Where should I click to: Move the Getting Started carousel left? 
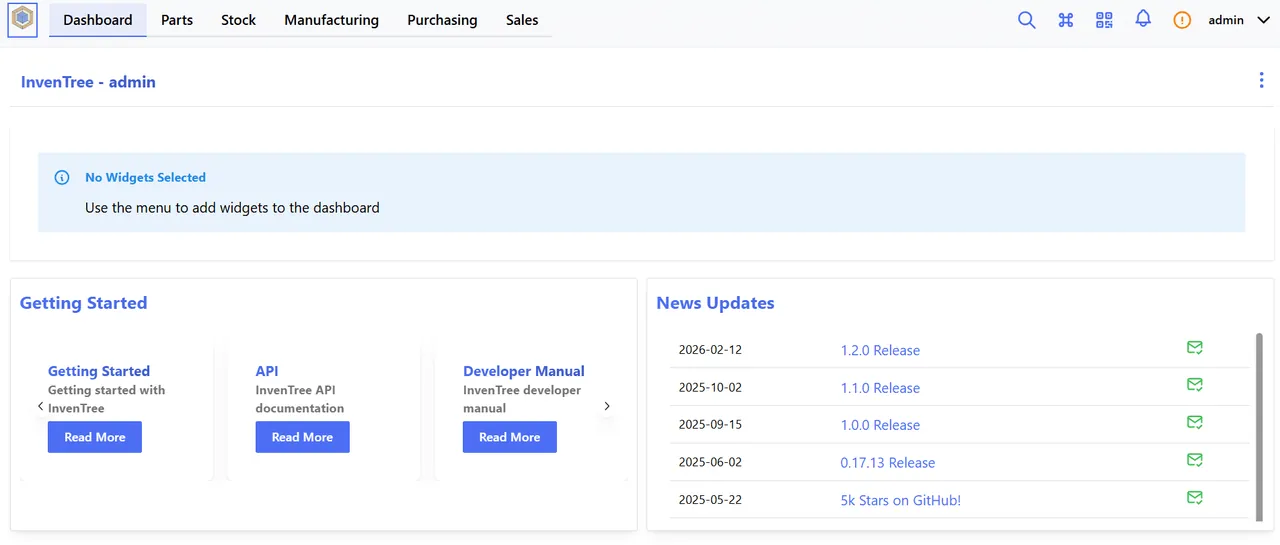point(40,406)
